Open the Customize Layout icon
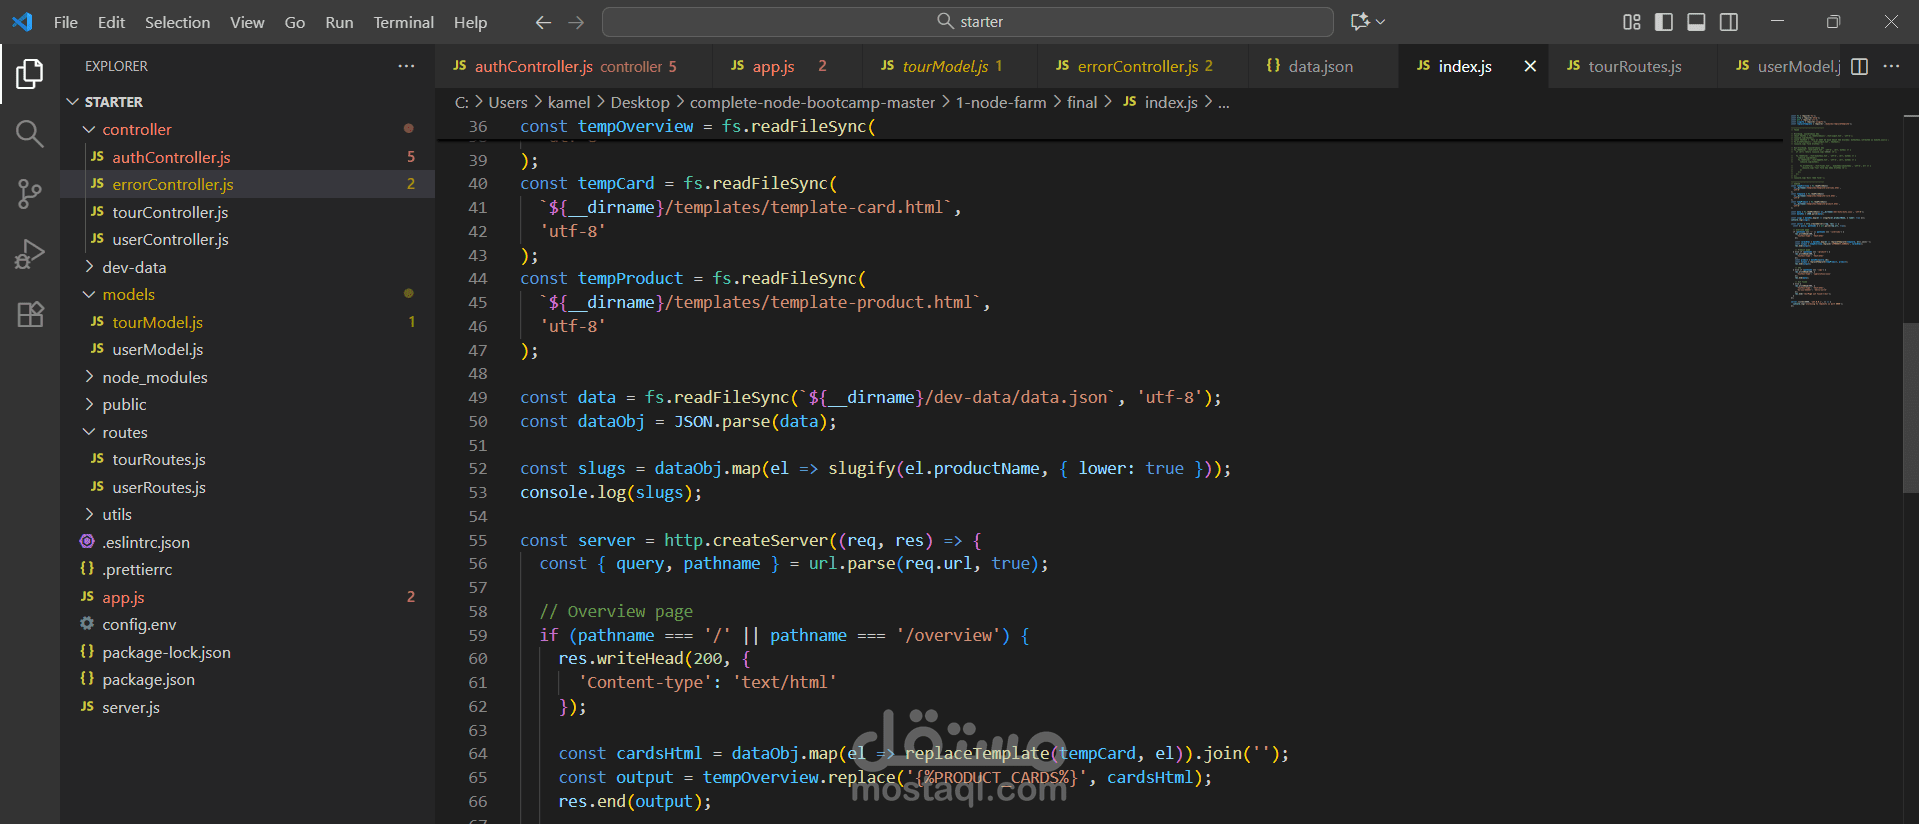 [1632, 22]
